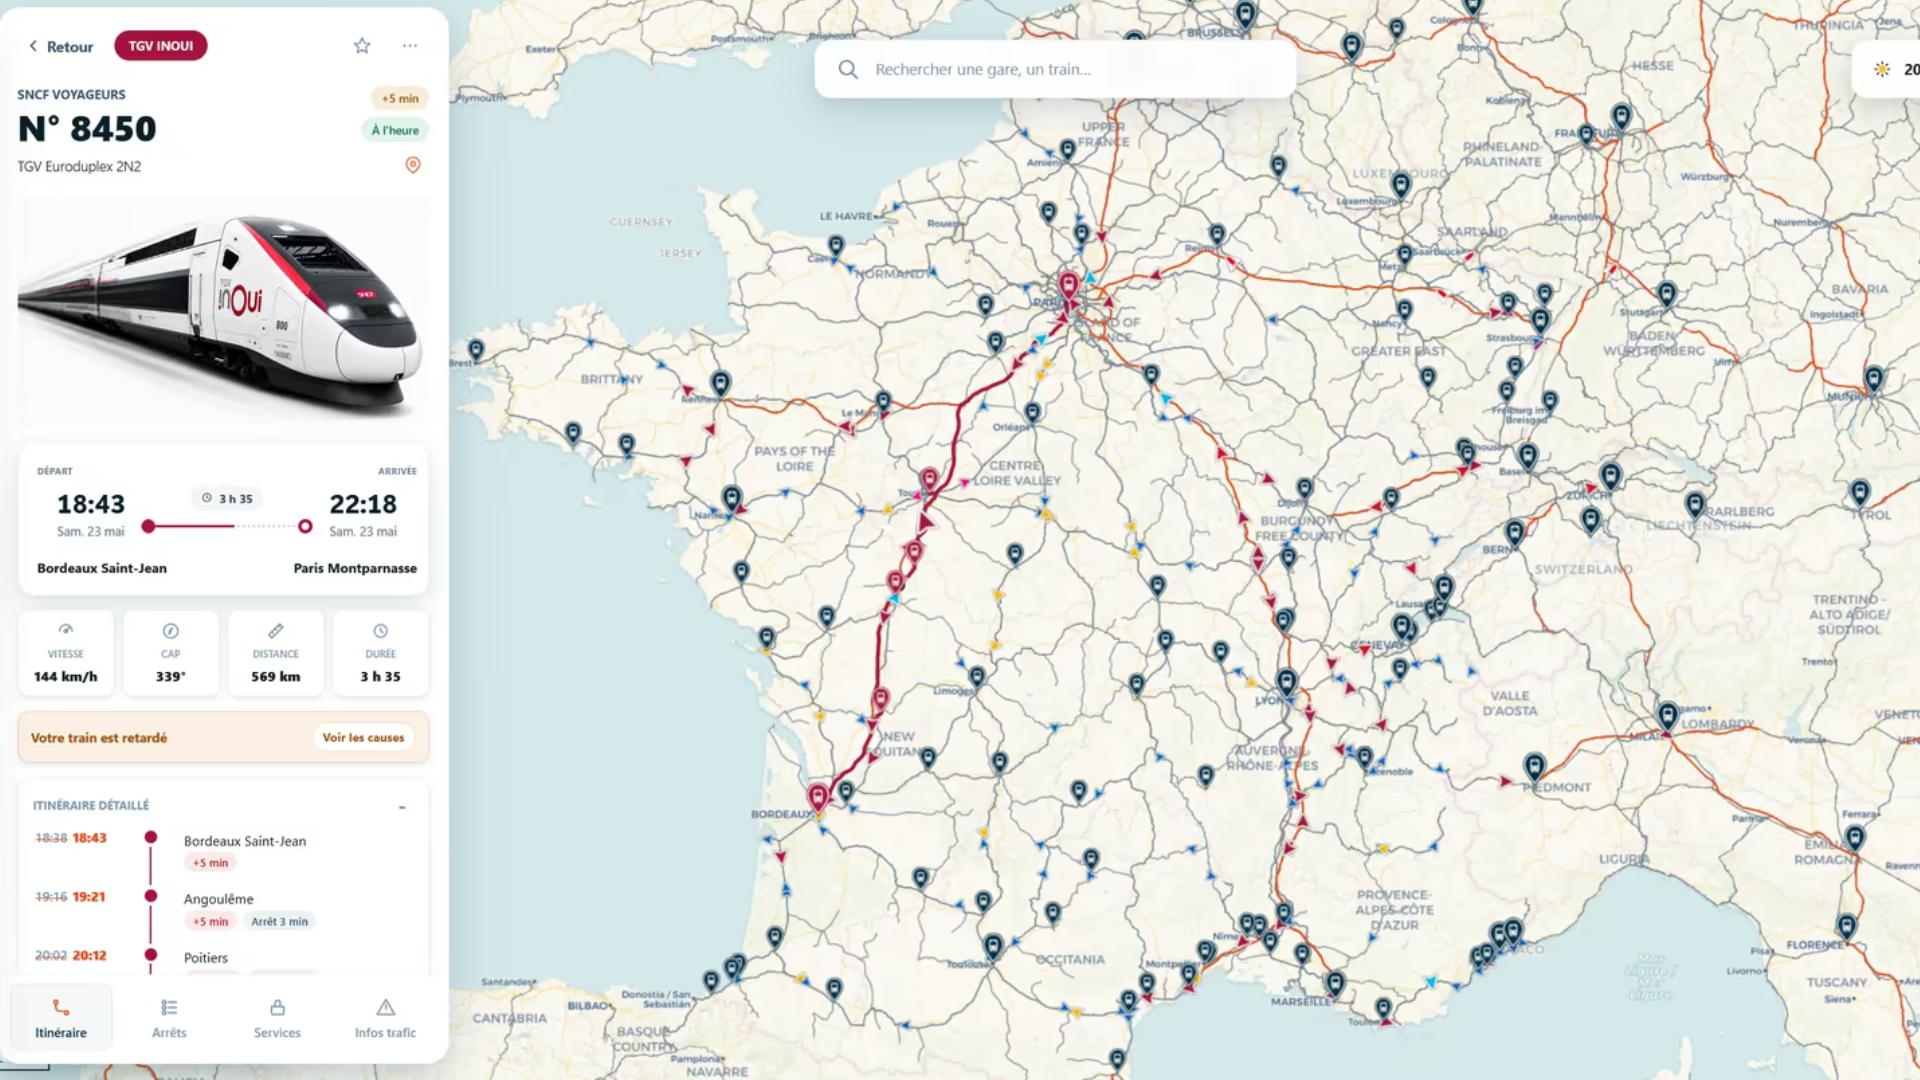Viewport: 1920px width, 1080px height.
Task: Select the Luxembourg station marker
Action: pyautogui.click(x=1401, y=184)
